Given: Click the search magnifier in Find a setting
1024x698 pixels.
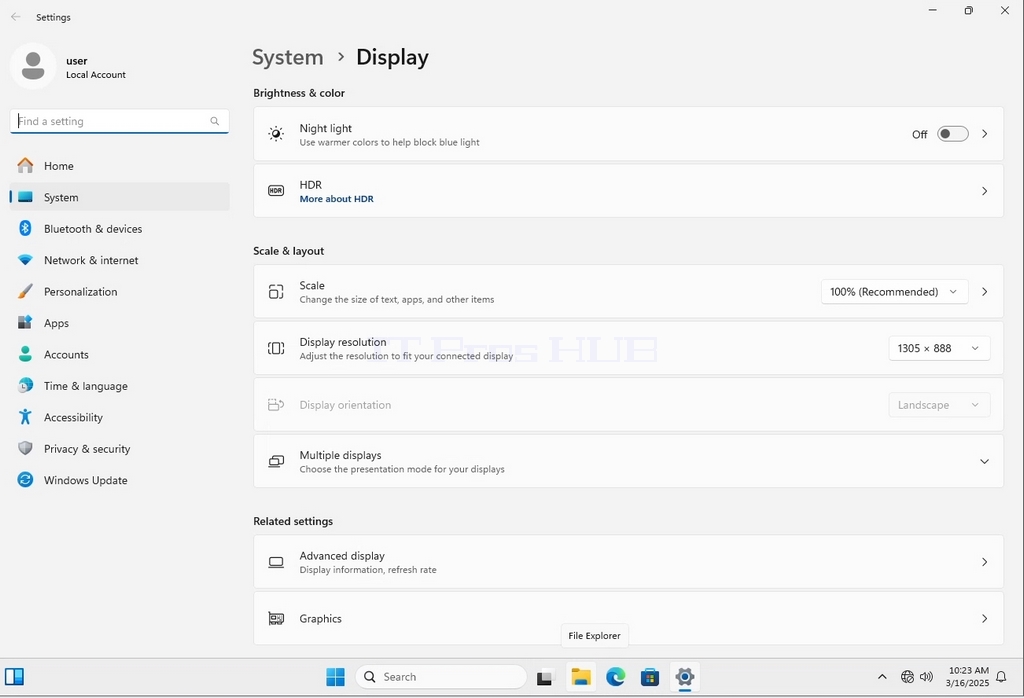Looking at the screenshot, I should (214, 121).
